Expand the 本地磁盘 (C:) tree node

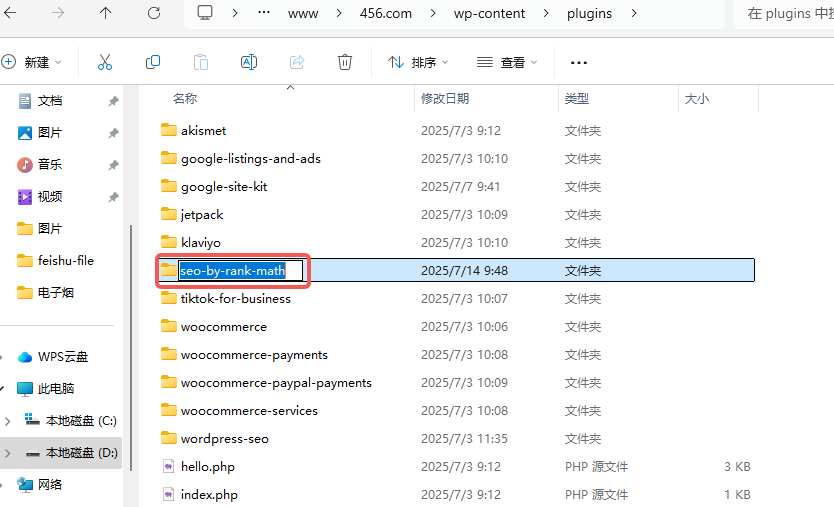pyautogui.click(x=9, y=421)
